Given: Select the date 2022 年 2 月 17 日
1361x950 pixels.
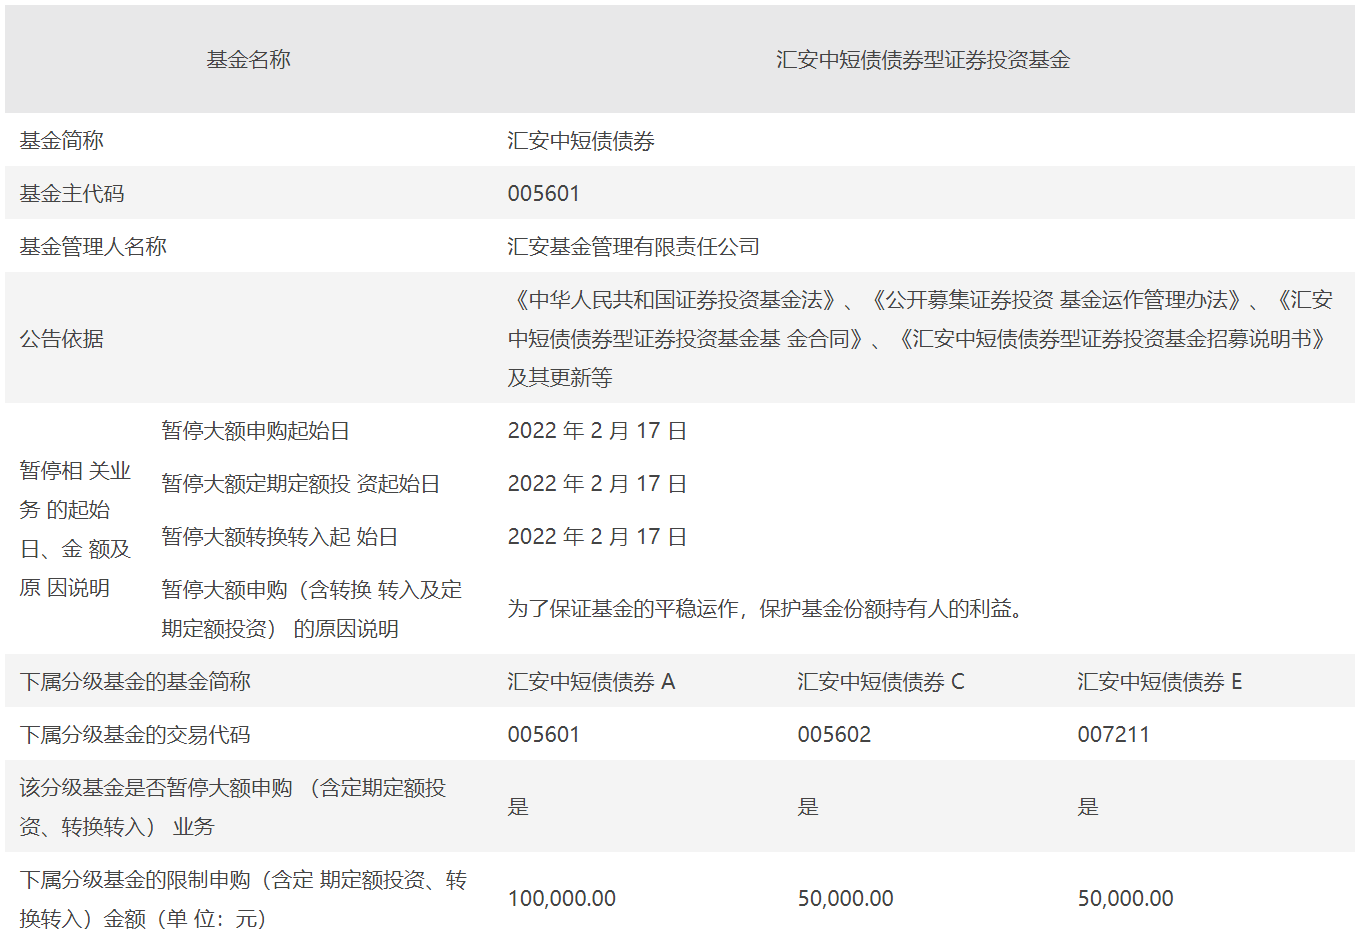Looking at the screenshot, I should click(x=596, y=430).
